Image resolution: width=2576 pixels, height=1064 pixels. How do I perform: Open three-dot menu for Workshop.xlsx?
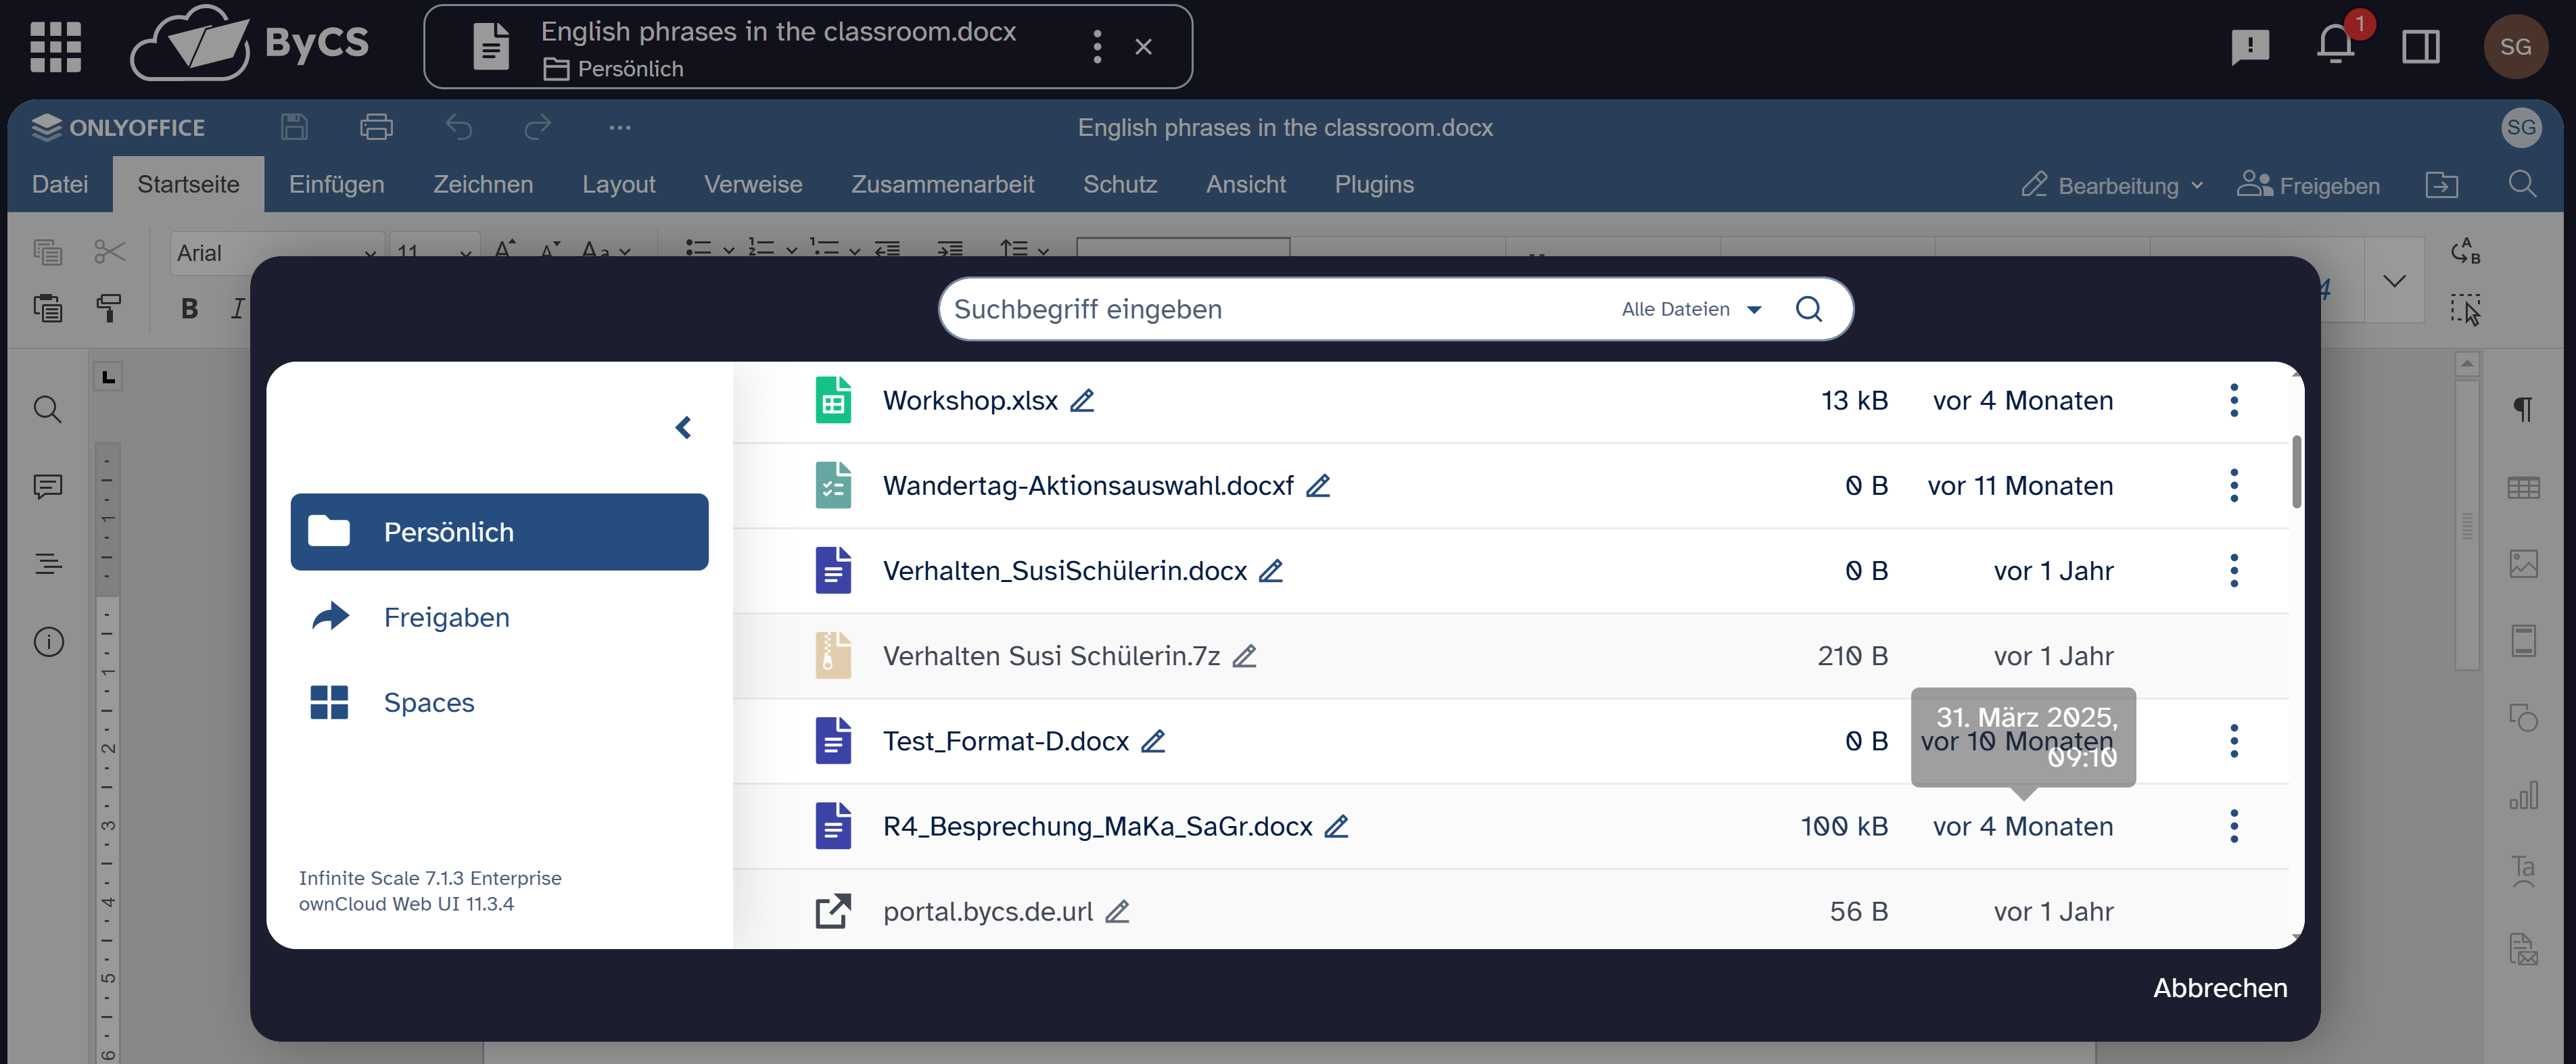tap(2234, 401)
